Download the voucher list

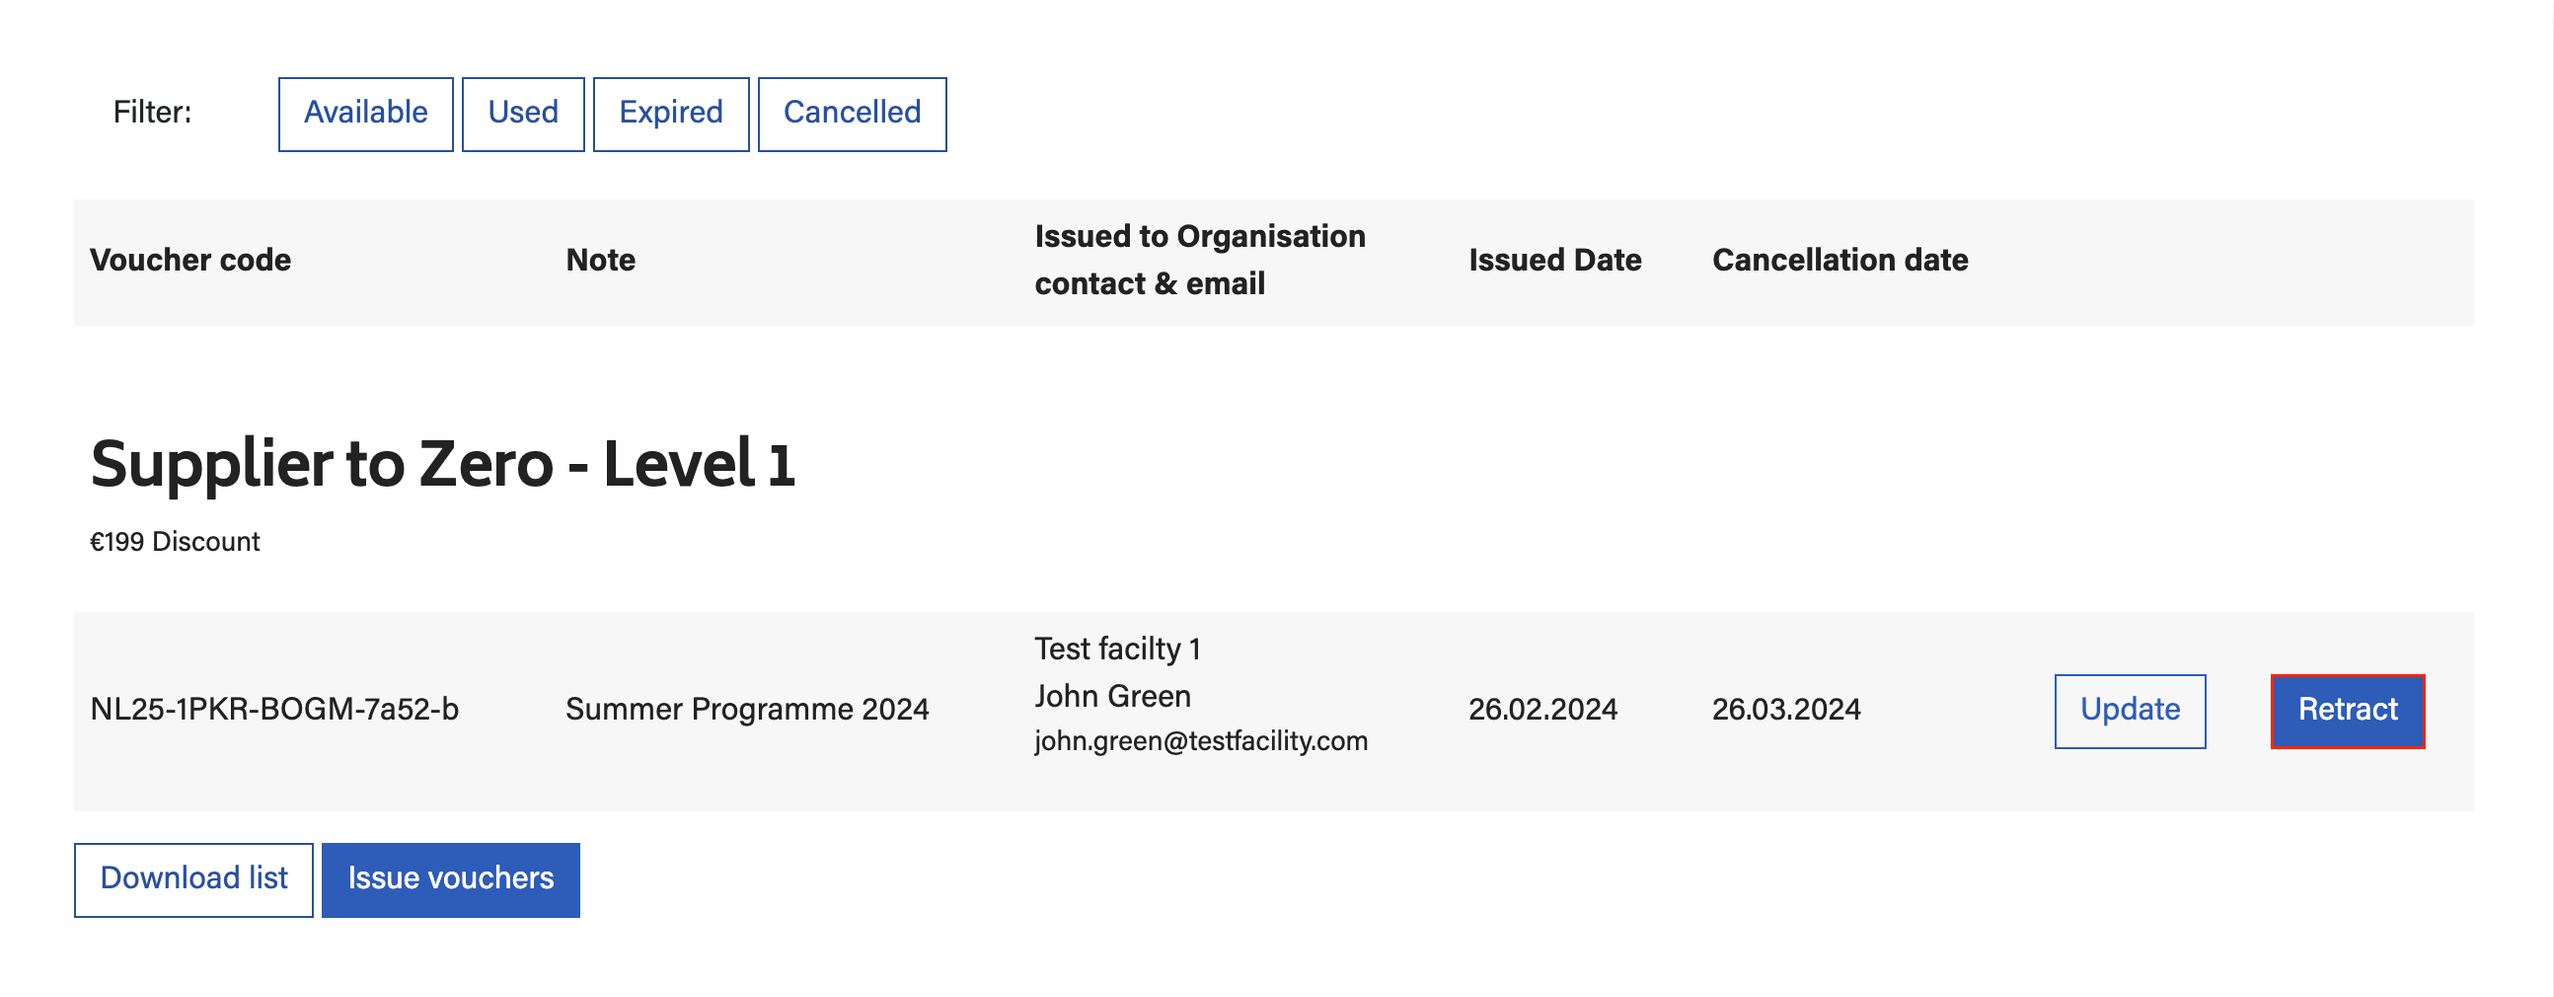click(193, 879)
